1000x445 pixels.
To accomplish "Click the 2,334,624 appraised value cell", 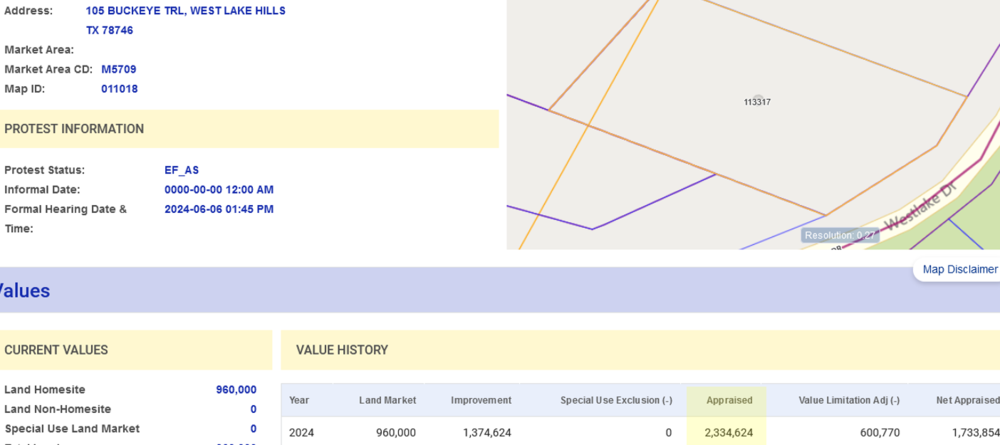I will 729,433.
